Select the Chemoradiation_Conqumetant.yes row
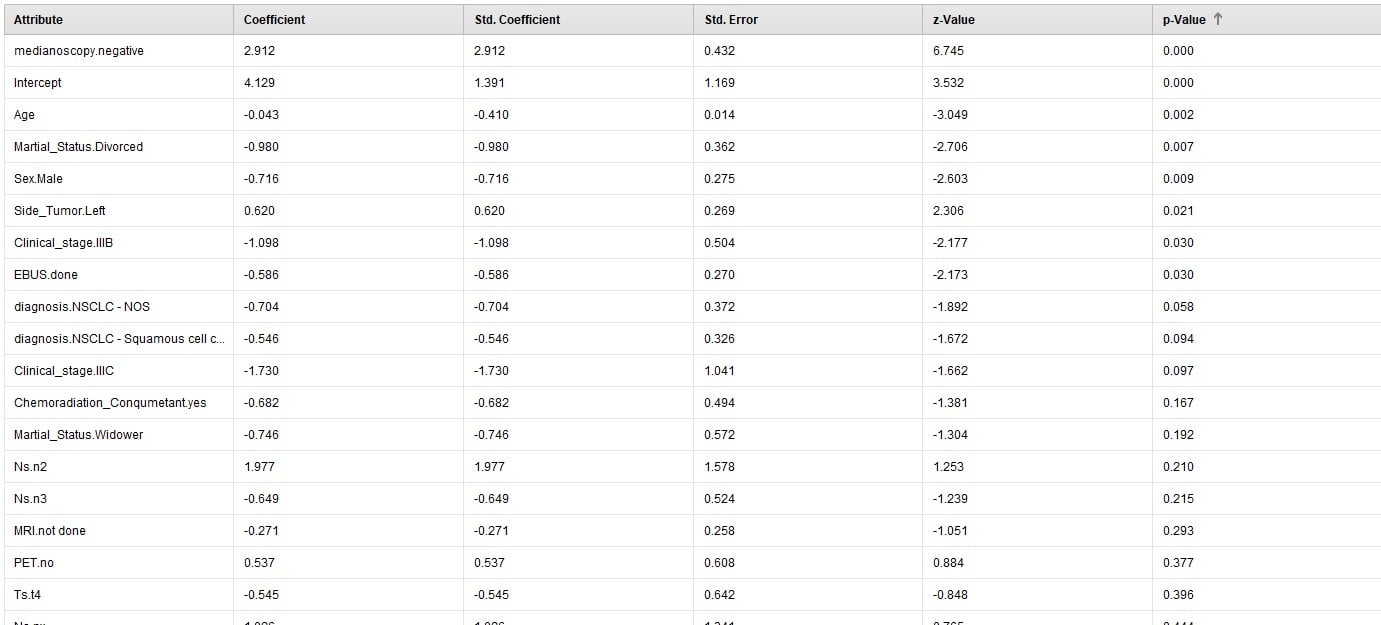Viewport: 1381px width, 625px height. click(692, 403)
